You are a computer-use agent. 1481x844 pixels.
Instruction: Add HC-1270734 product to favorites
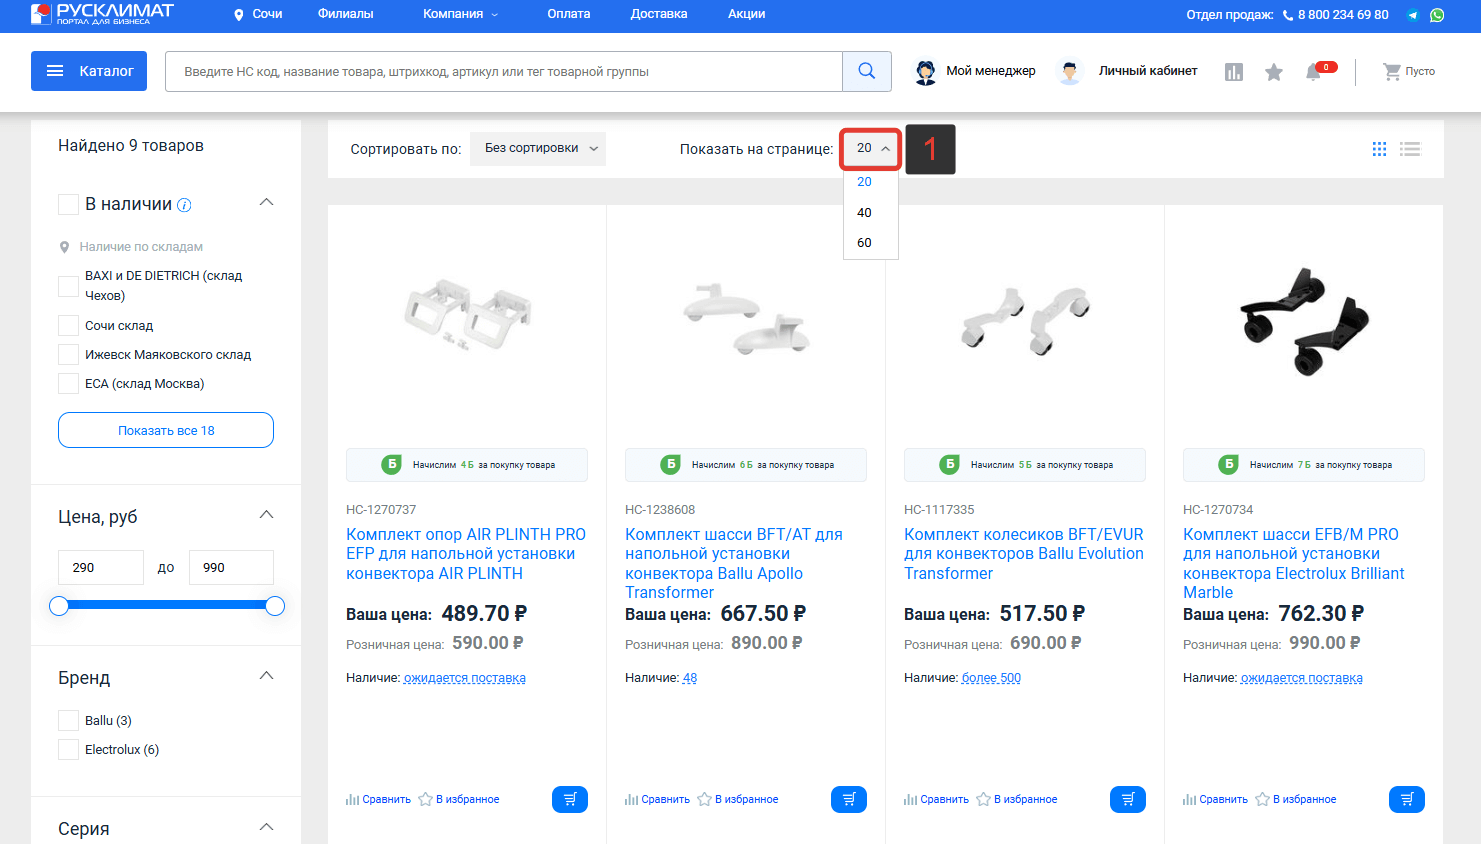[x=1296, y=799]
